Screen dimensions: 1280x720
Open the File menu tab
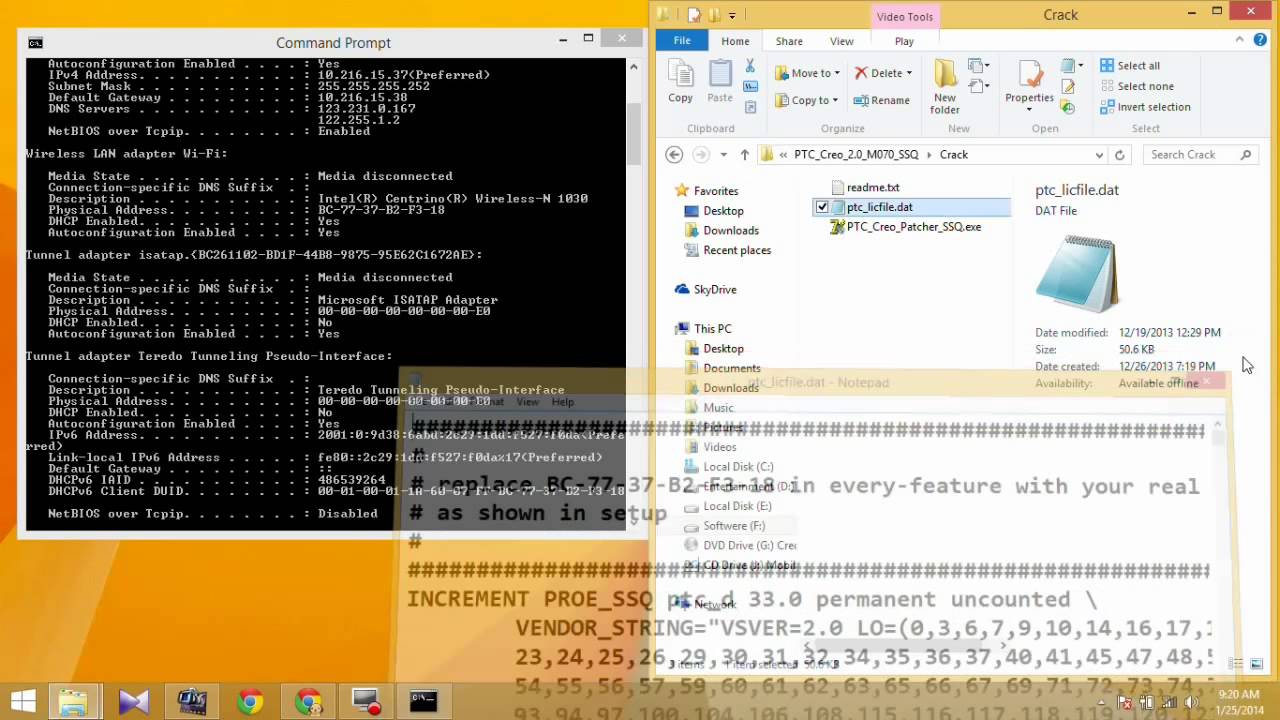[x=681, y=41]
